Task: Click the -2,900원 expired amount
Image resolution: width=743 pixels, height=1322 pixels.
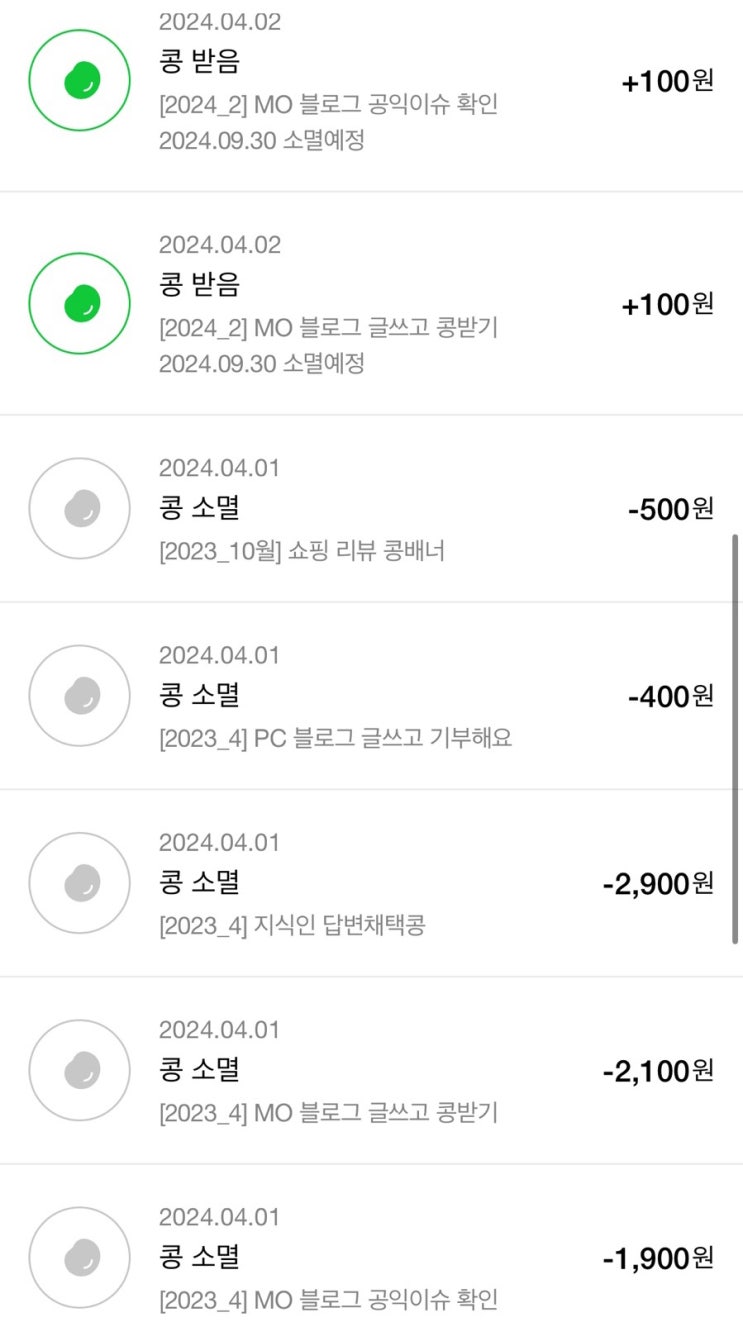Action: point(658,884)
